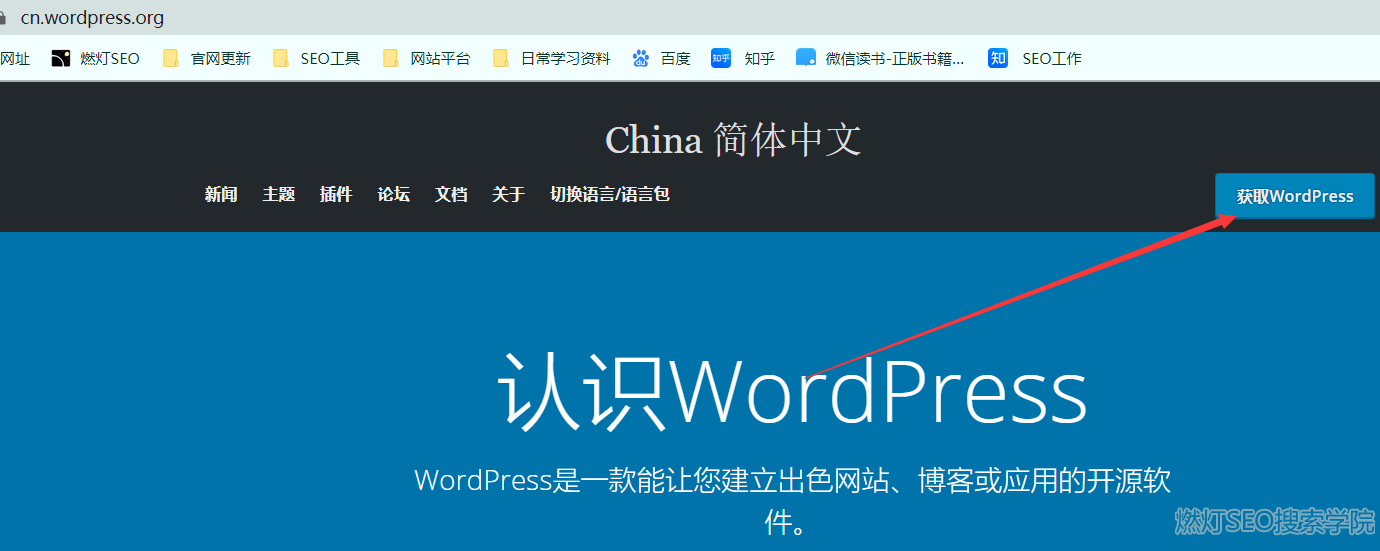Open the SEO工具 bookmark folder
The image size is (1380, 551).
coord(316,58)
